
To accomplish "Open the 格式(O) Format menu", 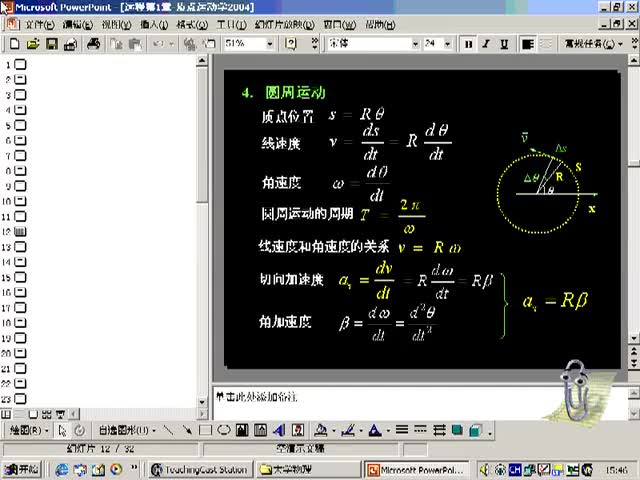I will coord(192,25).
